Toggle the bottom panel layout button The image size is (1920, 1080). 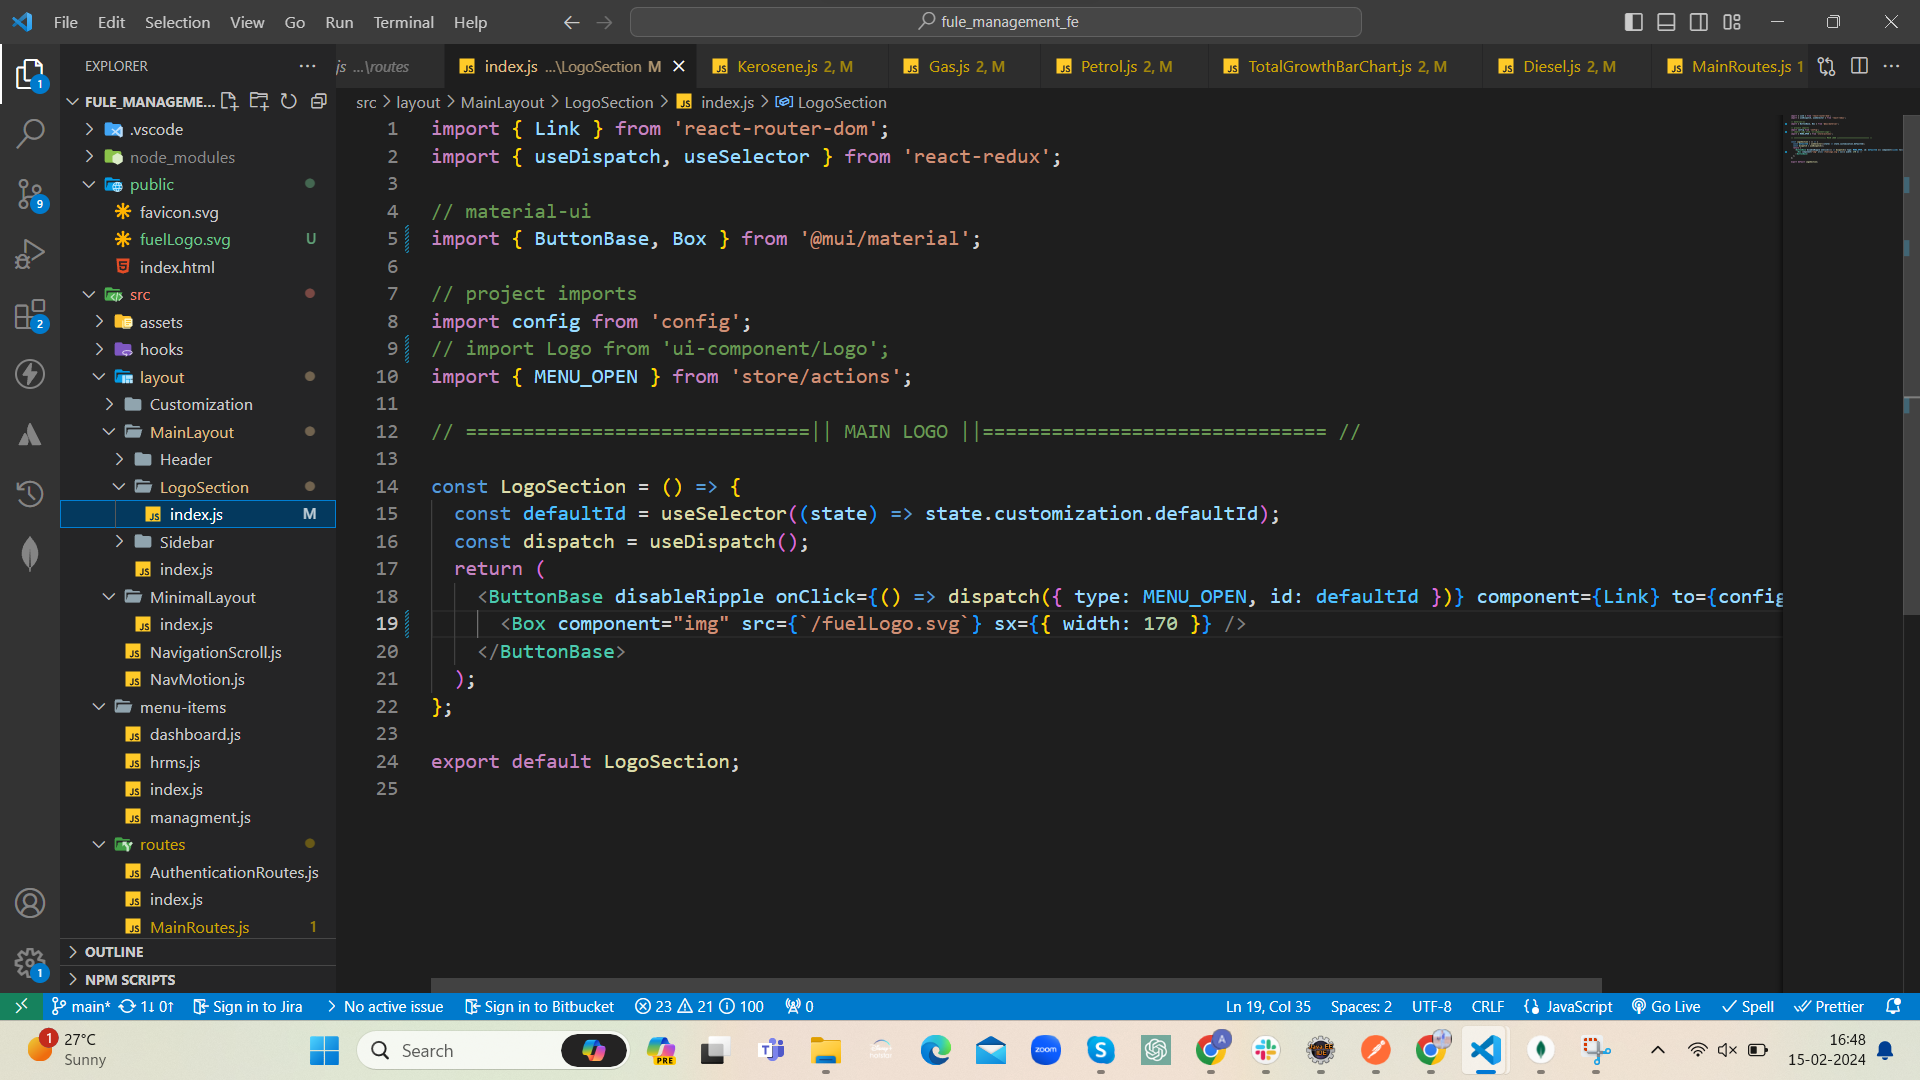click(1666, 22)
